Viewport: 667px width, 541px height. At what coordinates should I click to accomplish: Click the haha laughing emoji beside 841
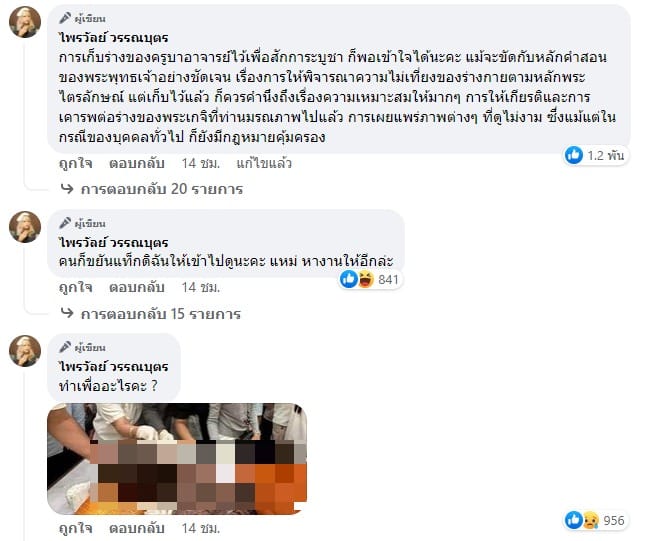tap(365, 279)
